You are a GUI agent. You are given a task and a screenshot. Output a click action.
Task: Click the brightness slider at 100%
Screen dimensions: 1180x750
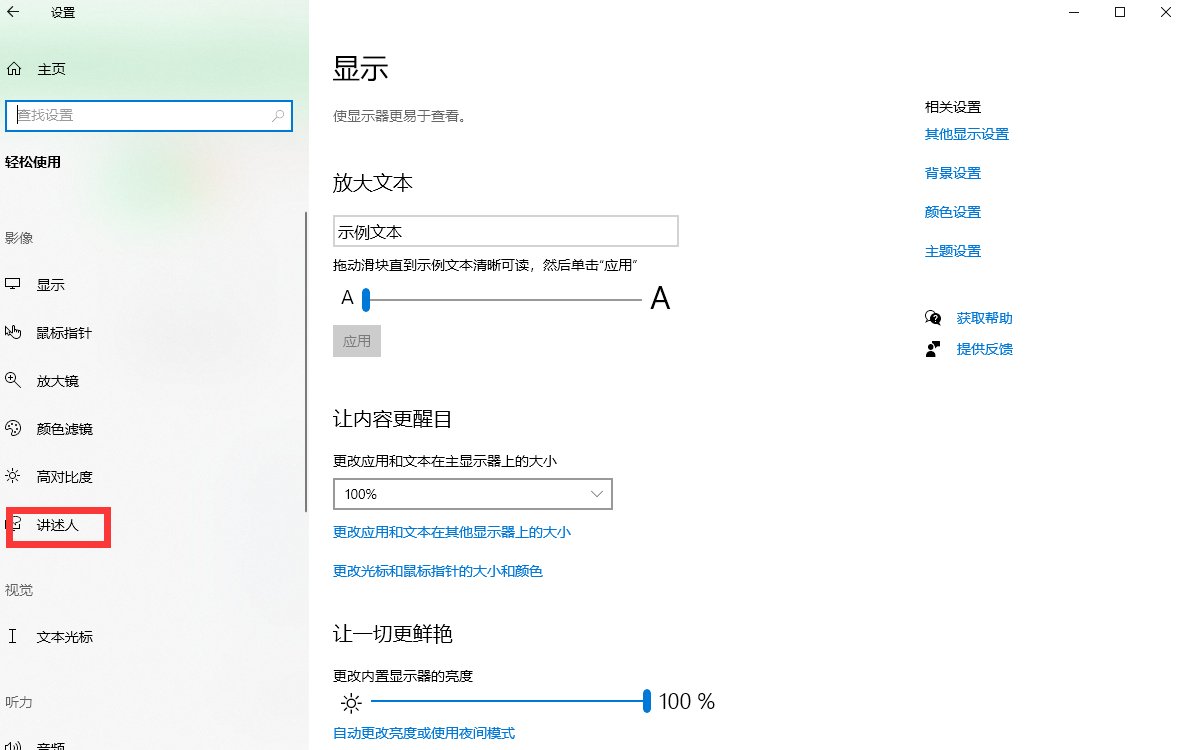[646, 701]
